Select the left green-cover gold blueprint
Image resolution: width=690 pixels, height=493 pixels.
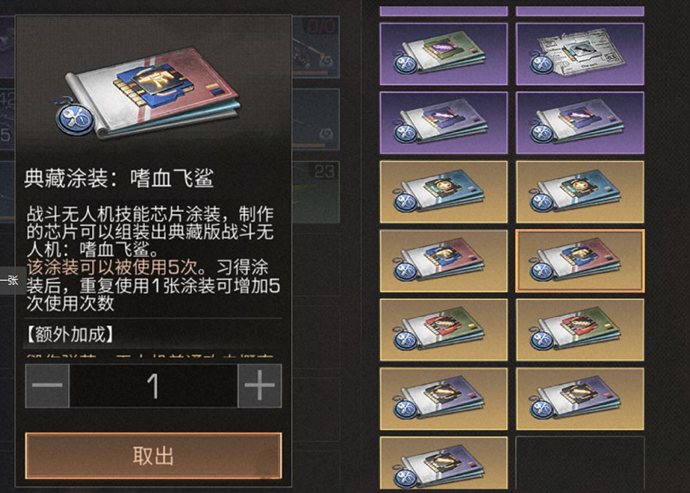444,330
